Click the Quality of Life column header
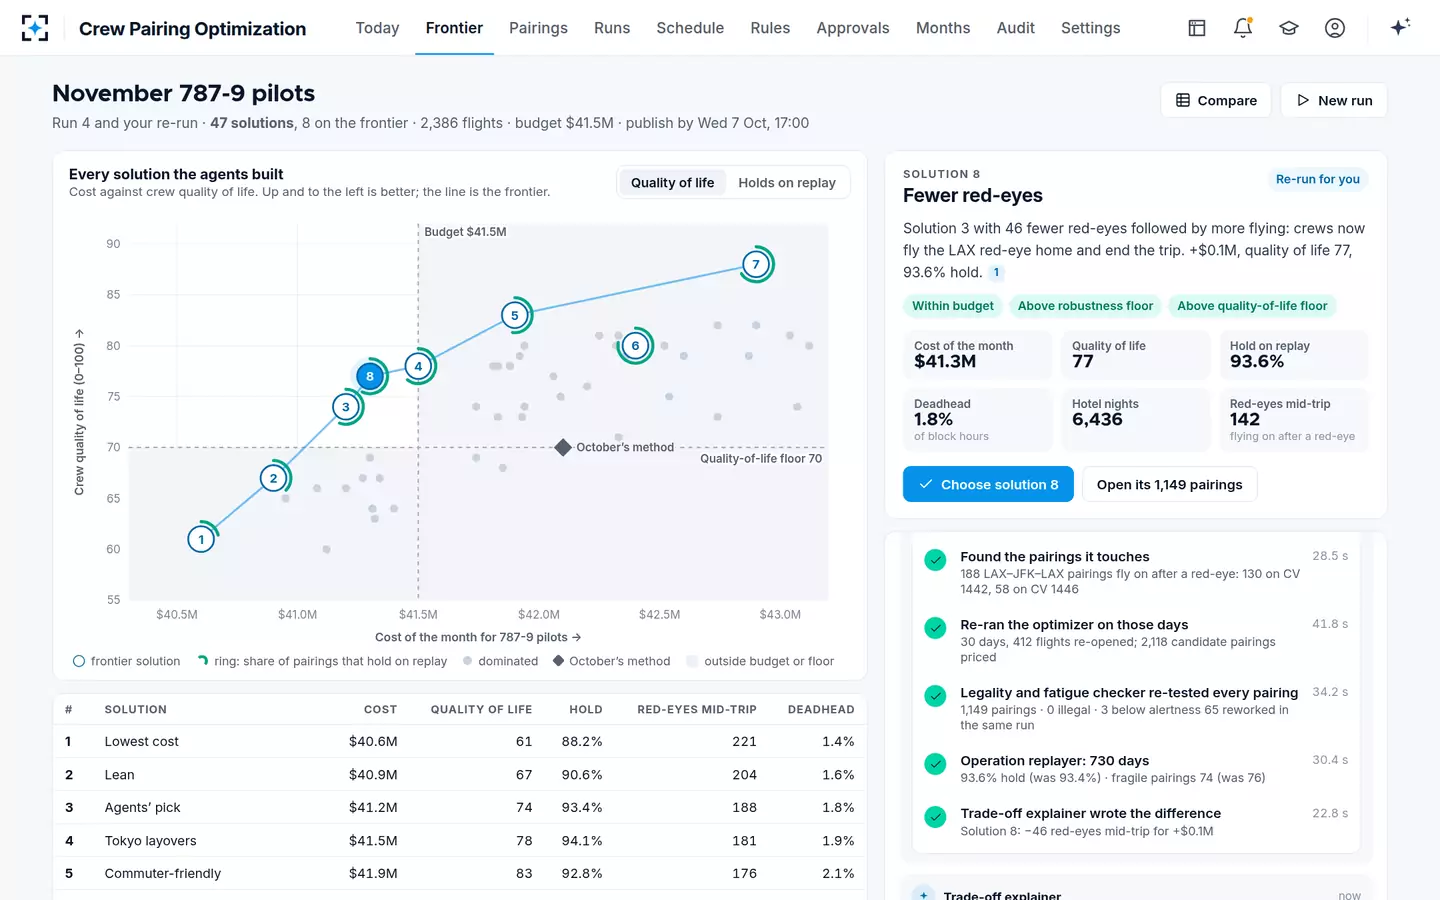 click(481, 709)
